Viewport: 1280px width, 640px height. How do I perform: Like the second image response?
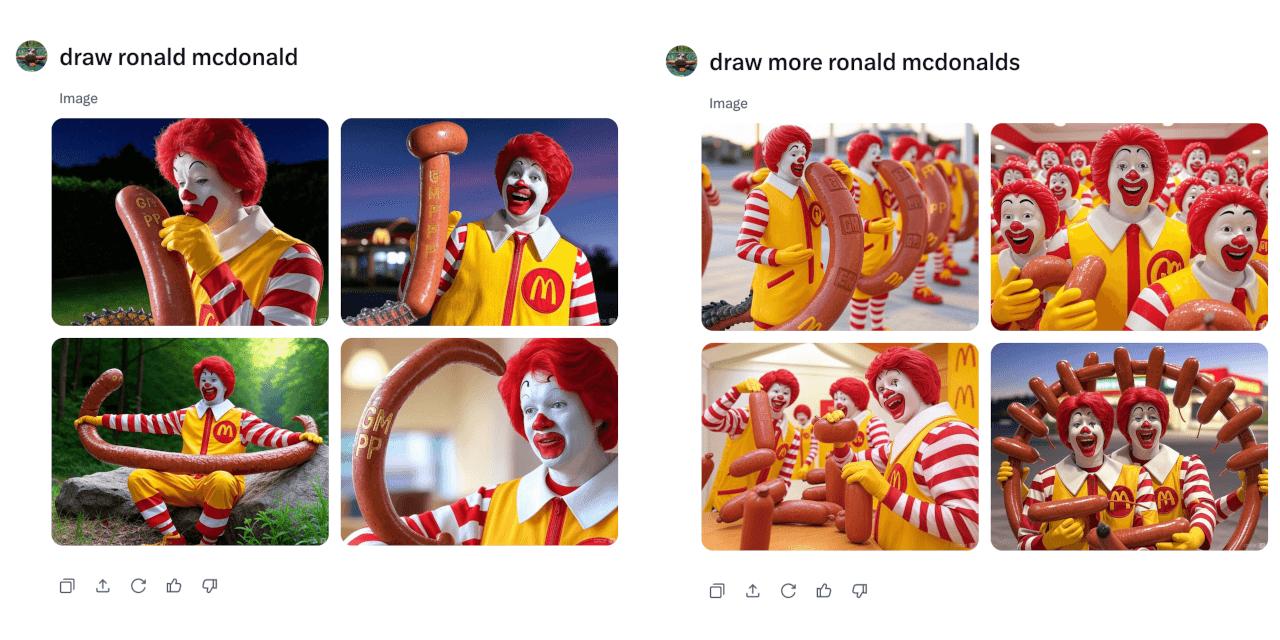click(824, 591)
